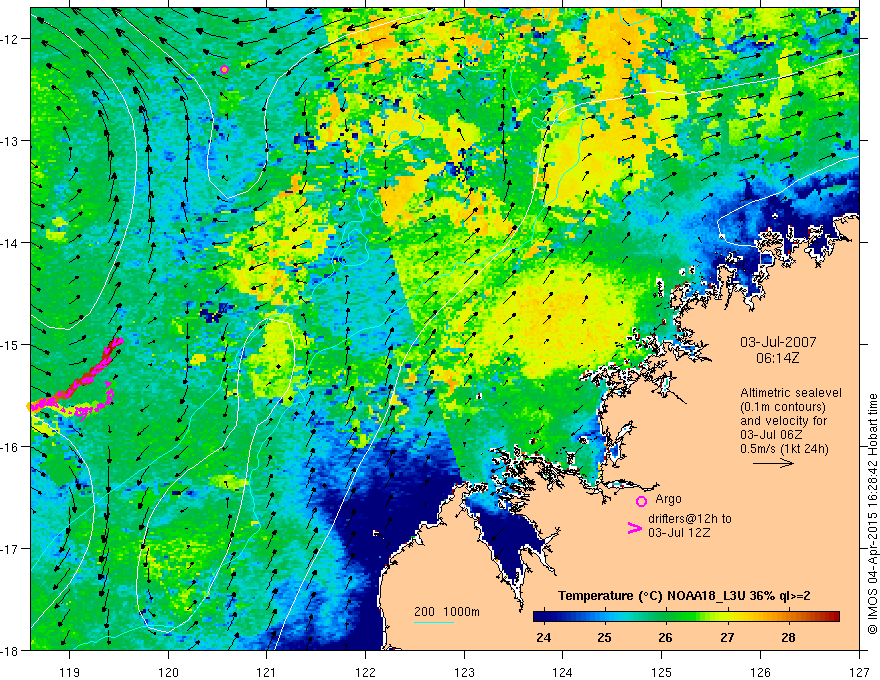Click the Temperature NOAA18_L3U title
This screenshot has width=880, height=680.
coord(684,596)
